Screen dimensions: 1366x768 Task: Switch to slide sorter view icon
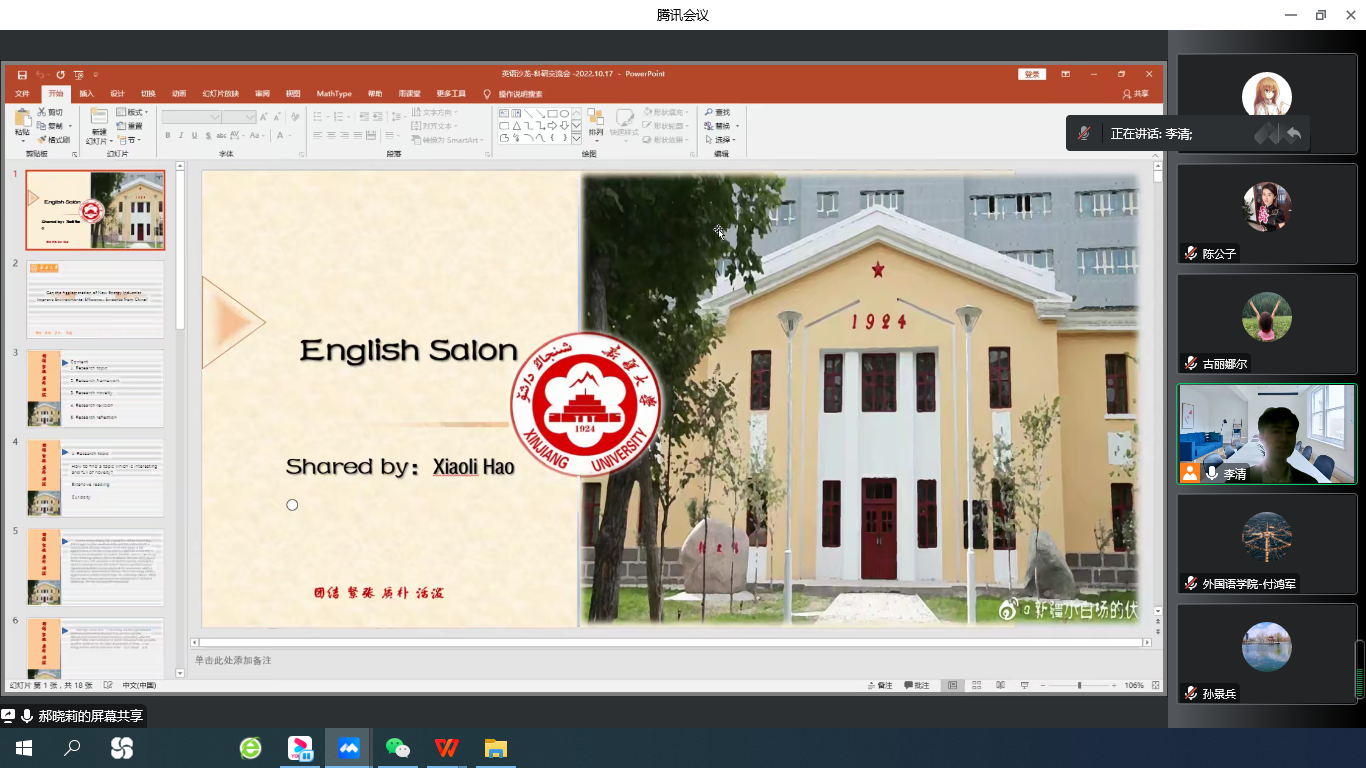pos(976,686)
